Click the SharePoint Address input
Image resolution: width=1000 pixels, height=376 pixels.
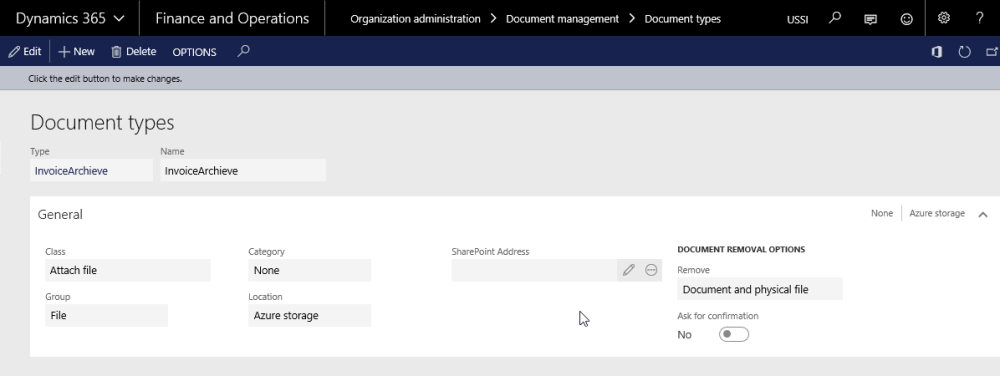(534, 270)
